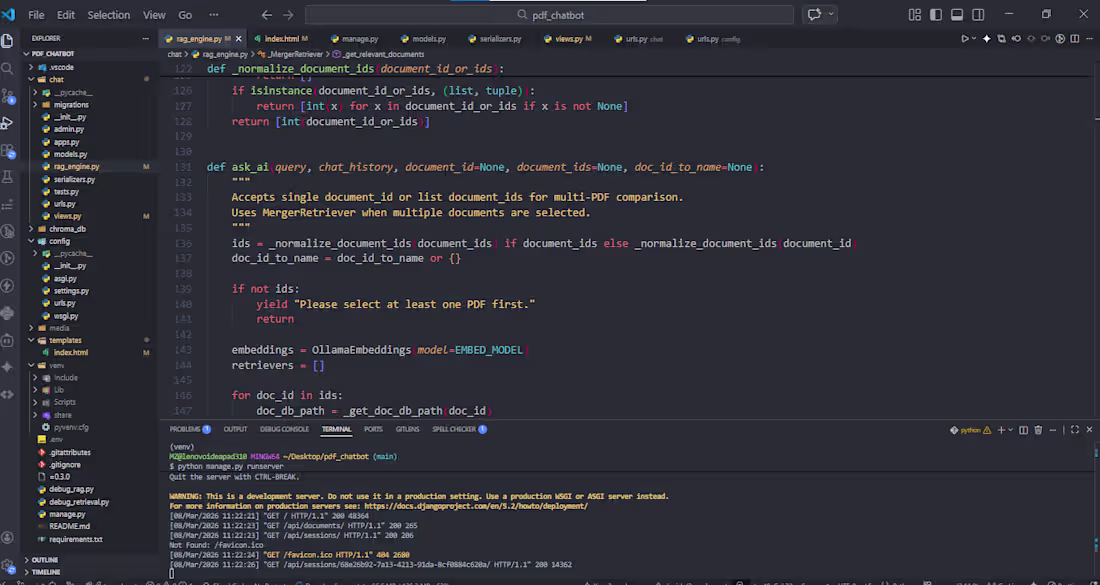This screenshot has height=585, width=1100.
Task: Open the Selection menu
Action: (109, 15)
